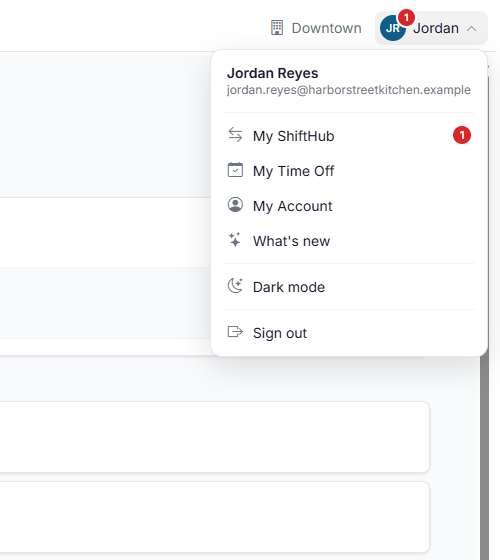Click the JR avatar circle
This screenshot has width=500, height=560.
(x=392, y=28)
